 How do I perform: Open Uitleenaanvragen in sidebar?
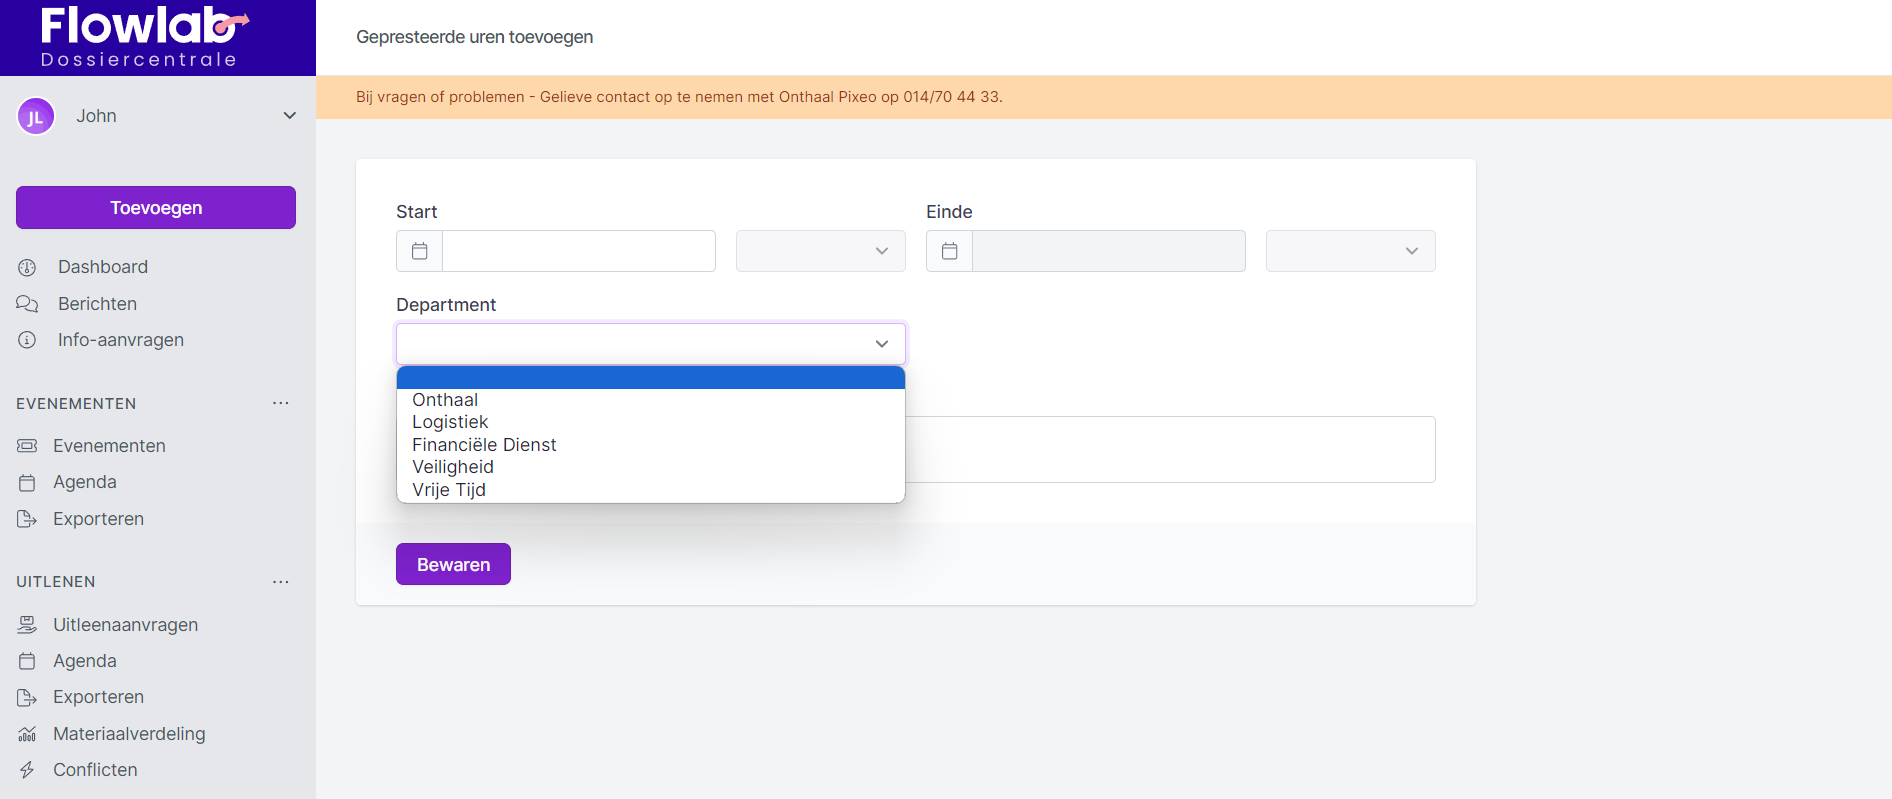pos(125,625)
